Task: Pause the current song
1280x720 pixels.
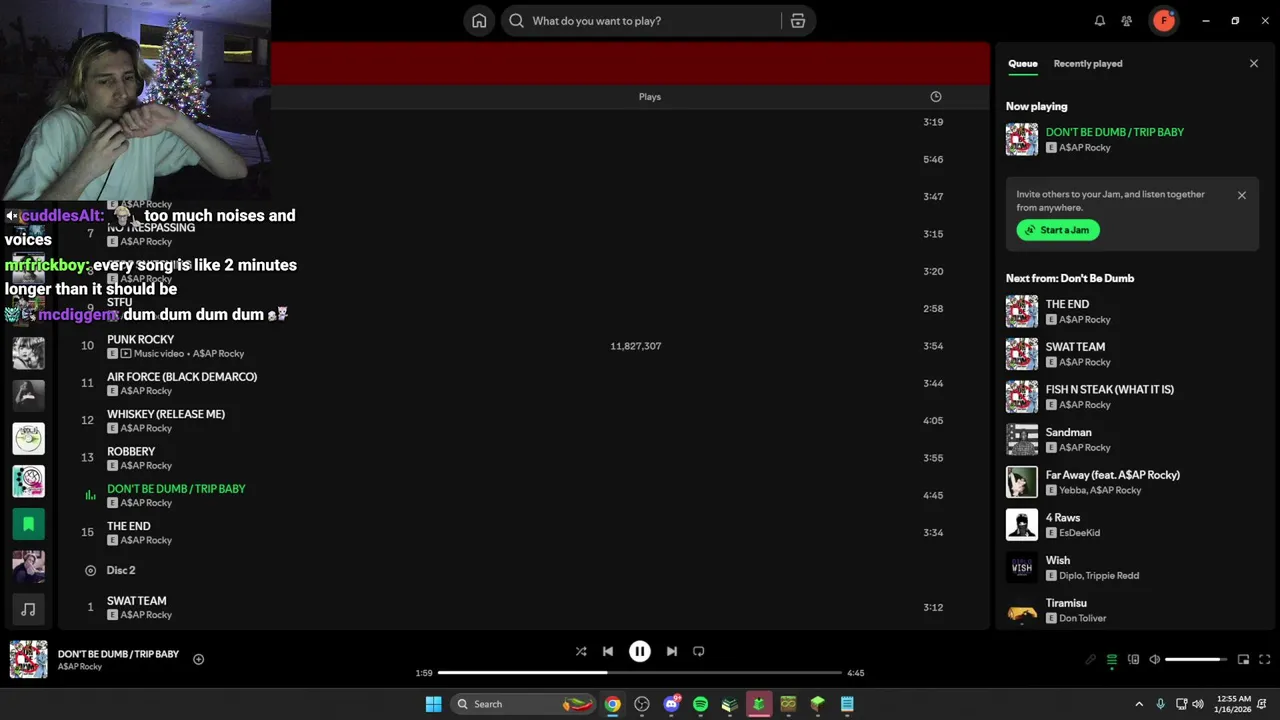Action: pos(640,651)
